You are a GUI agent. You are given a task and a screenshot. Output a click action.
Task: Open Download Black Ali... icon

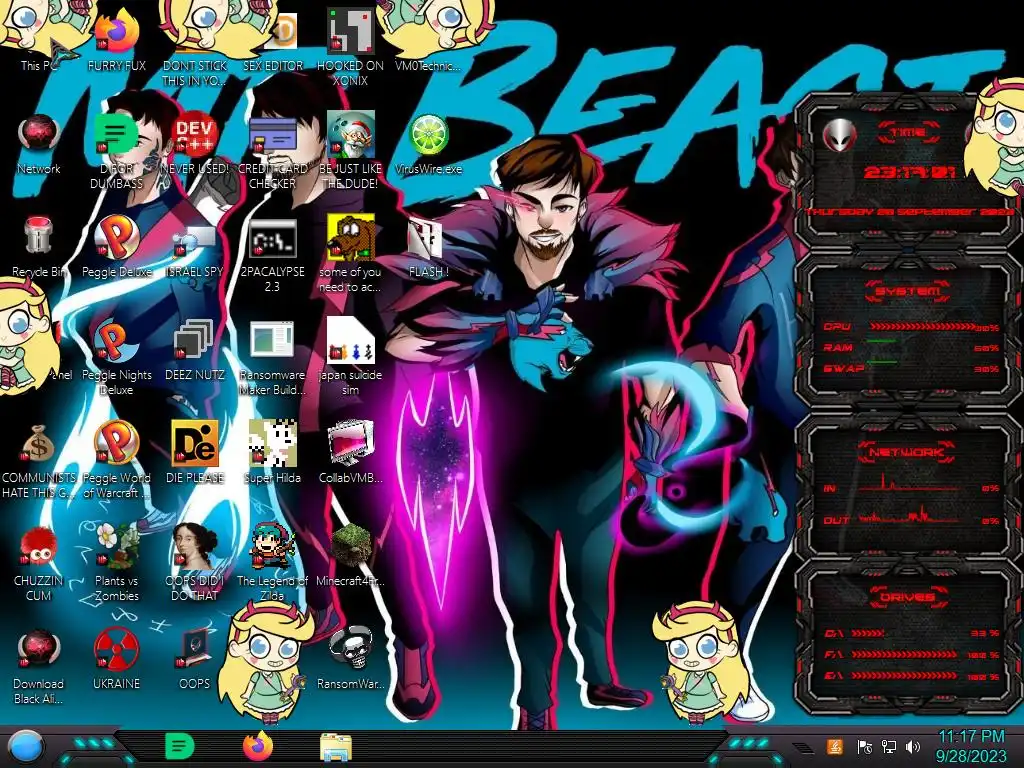pos(39,667)
